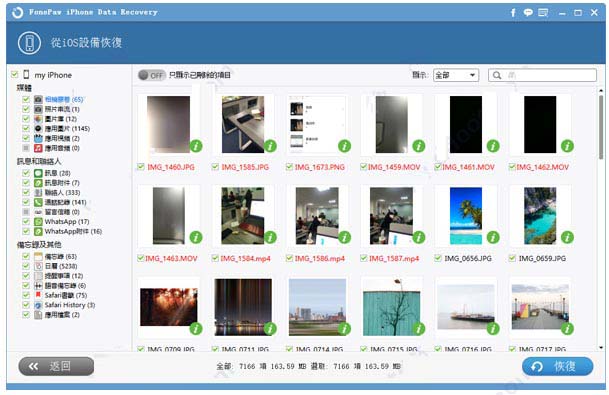
Task: Click the camera roll icon (65)
Action: tap(38, 99)
